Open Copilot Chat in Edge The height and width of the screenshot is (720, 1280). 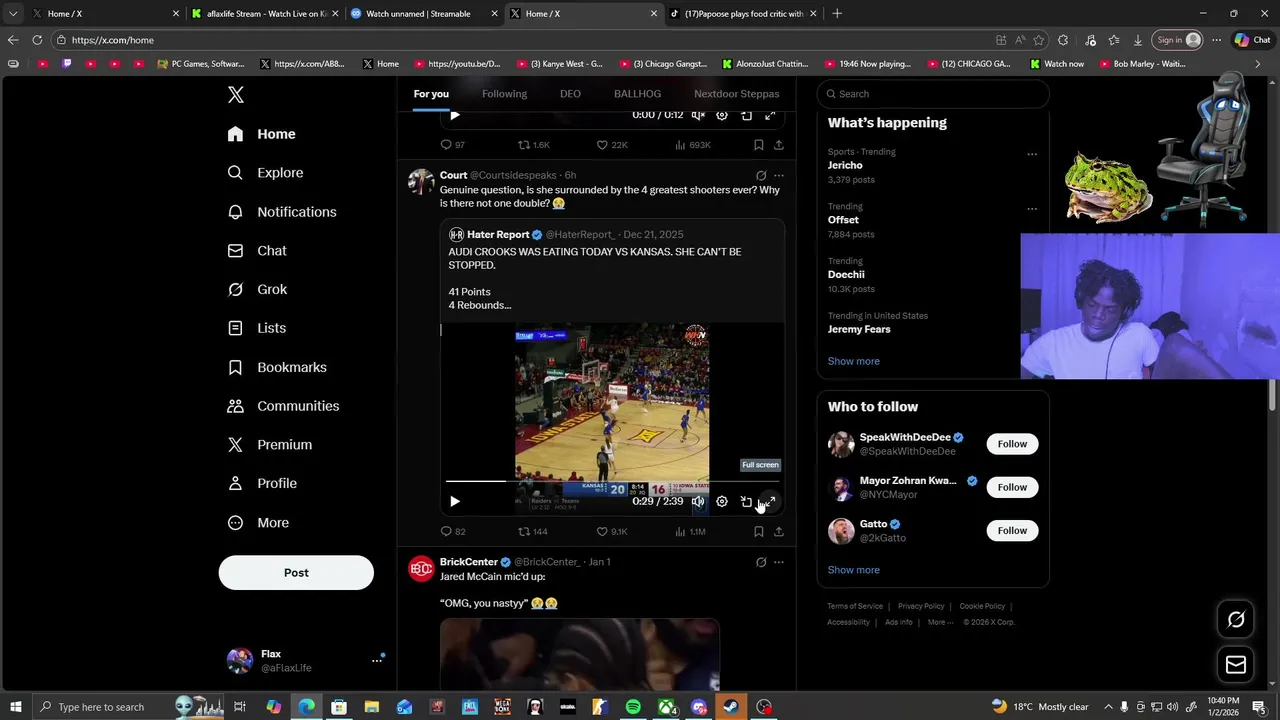1252,40
